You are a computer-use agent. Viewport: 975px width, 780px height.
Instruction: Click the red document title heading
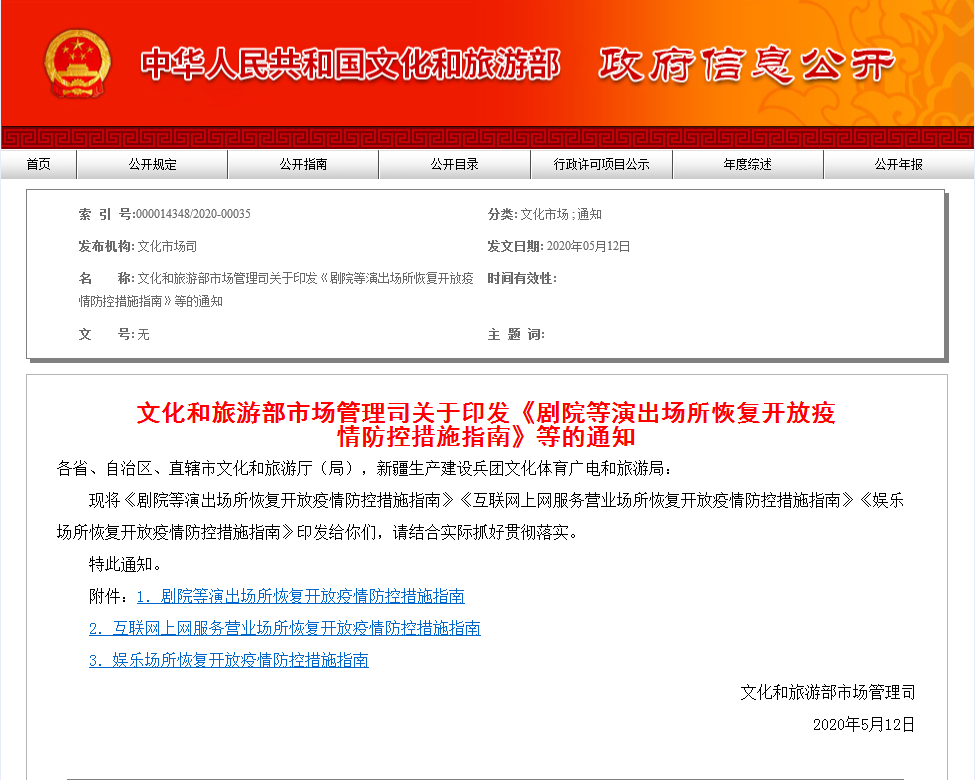point(486,425)
